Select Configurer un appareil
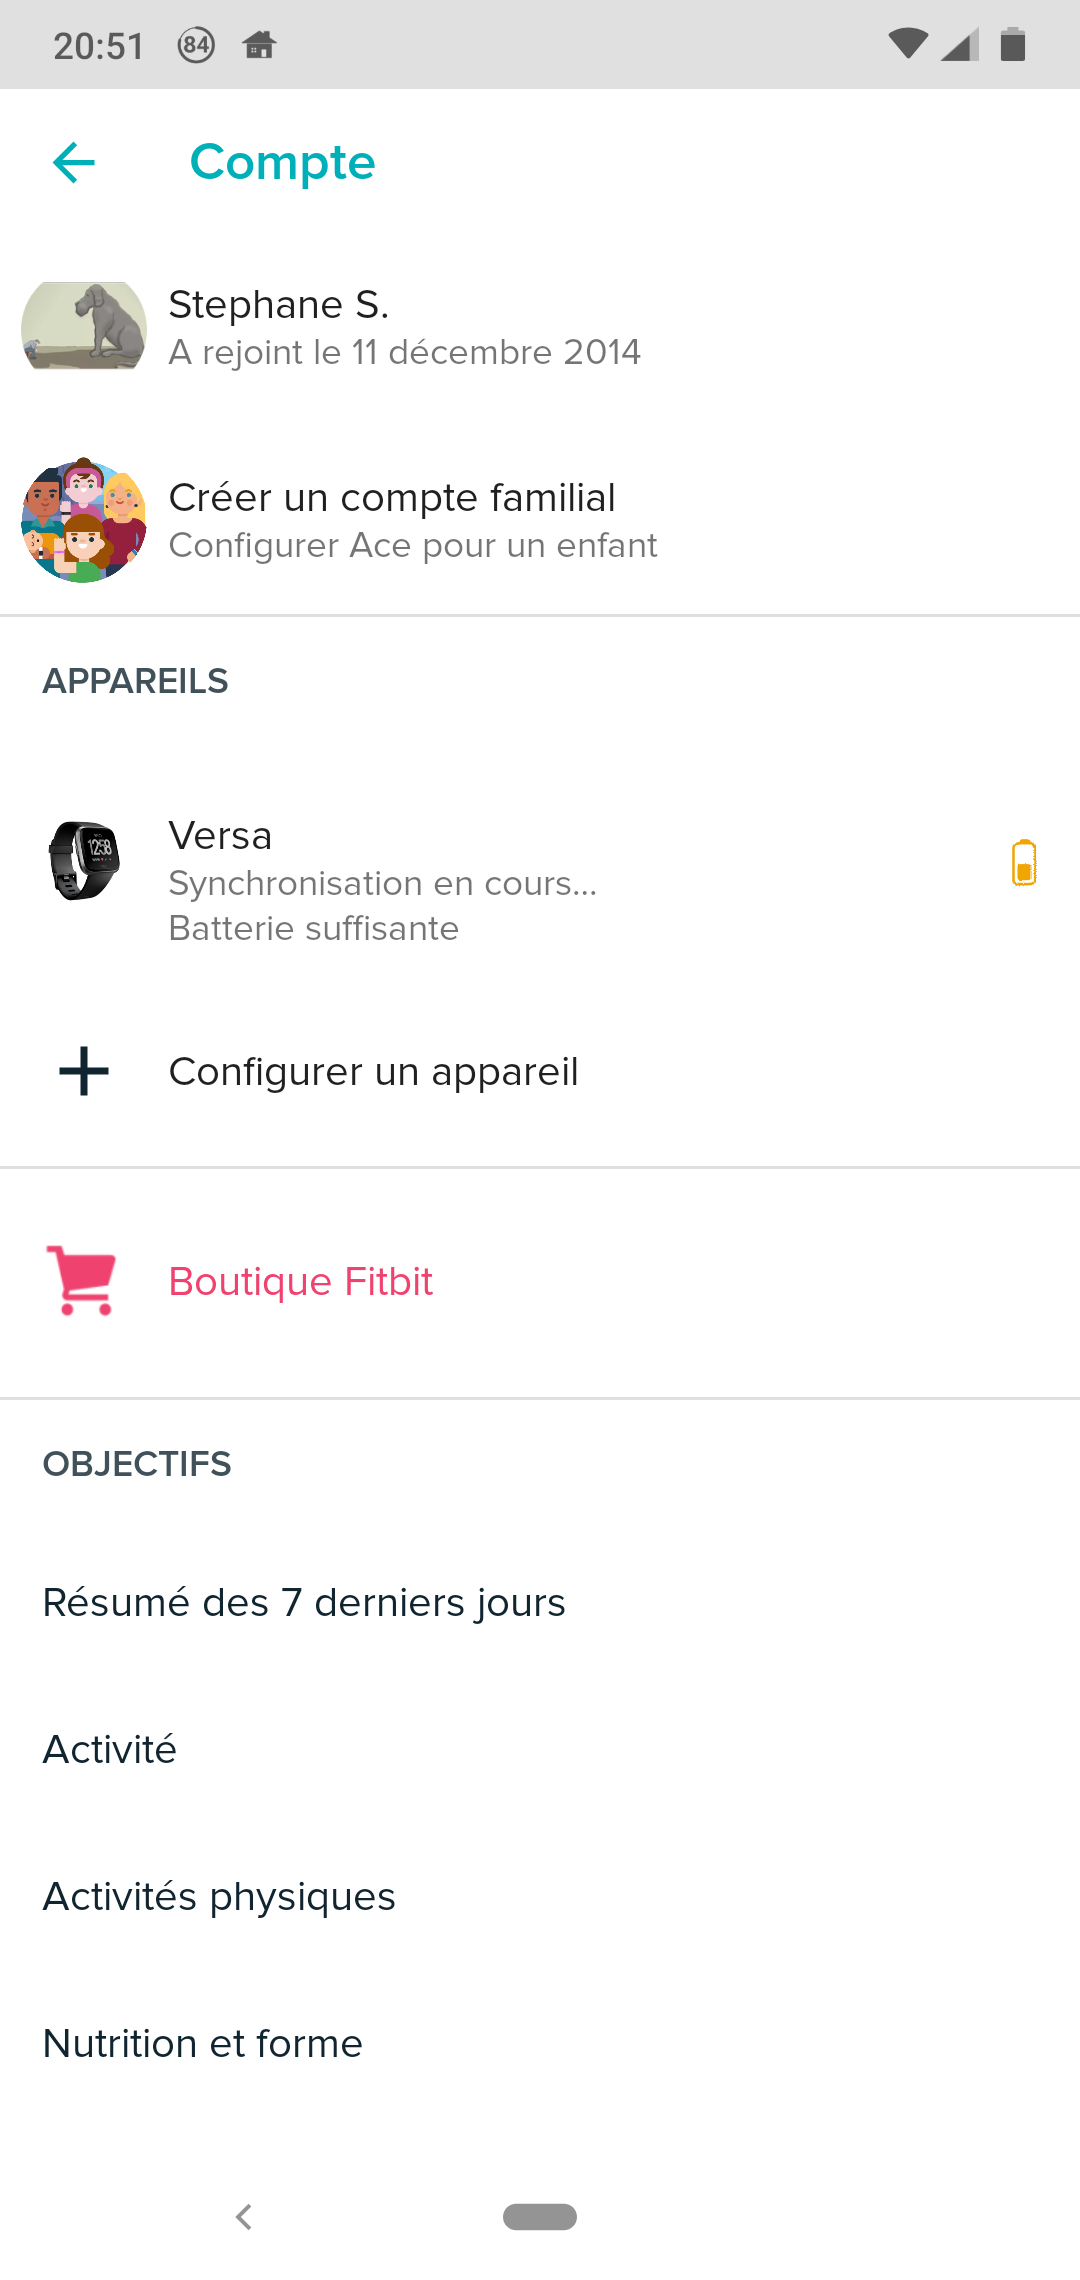The height and width of the screenshot is (2280, 1080). click(x=373, y=1071)
